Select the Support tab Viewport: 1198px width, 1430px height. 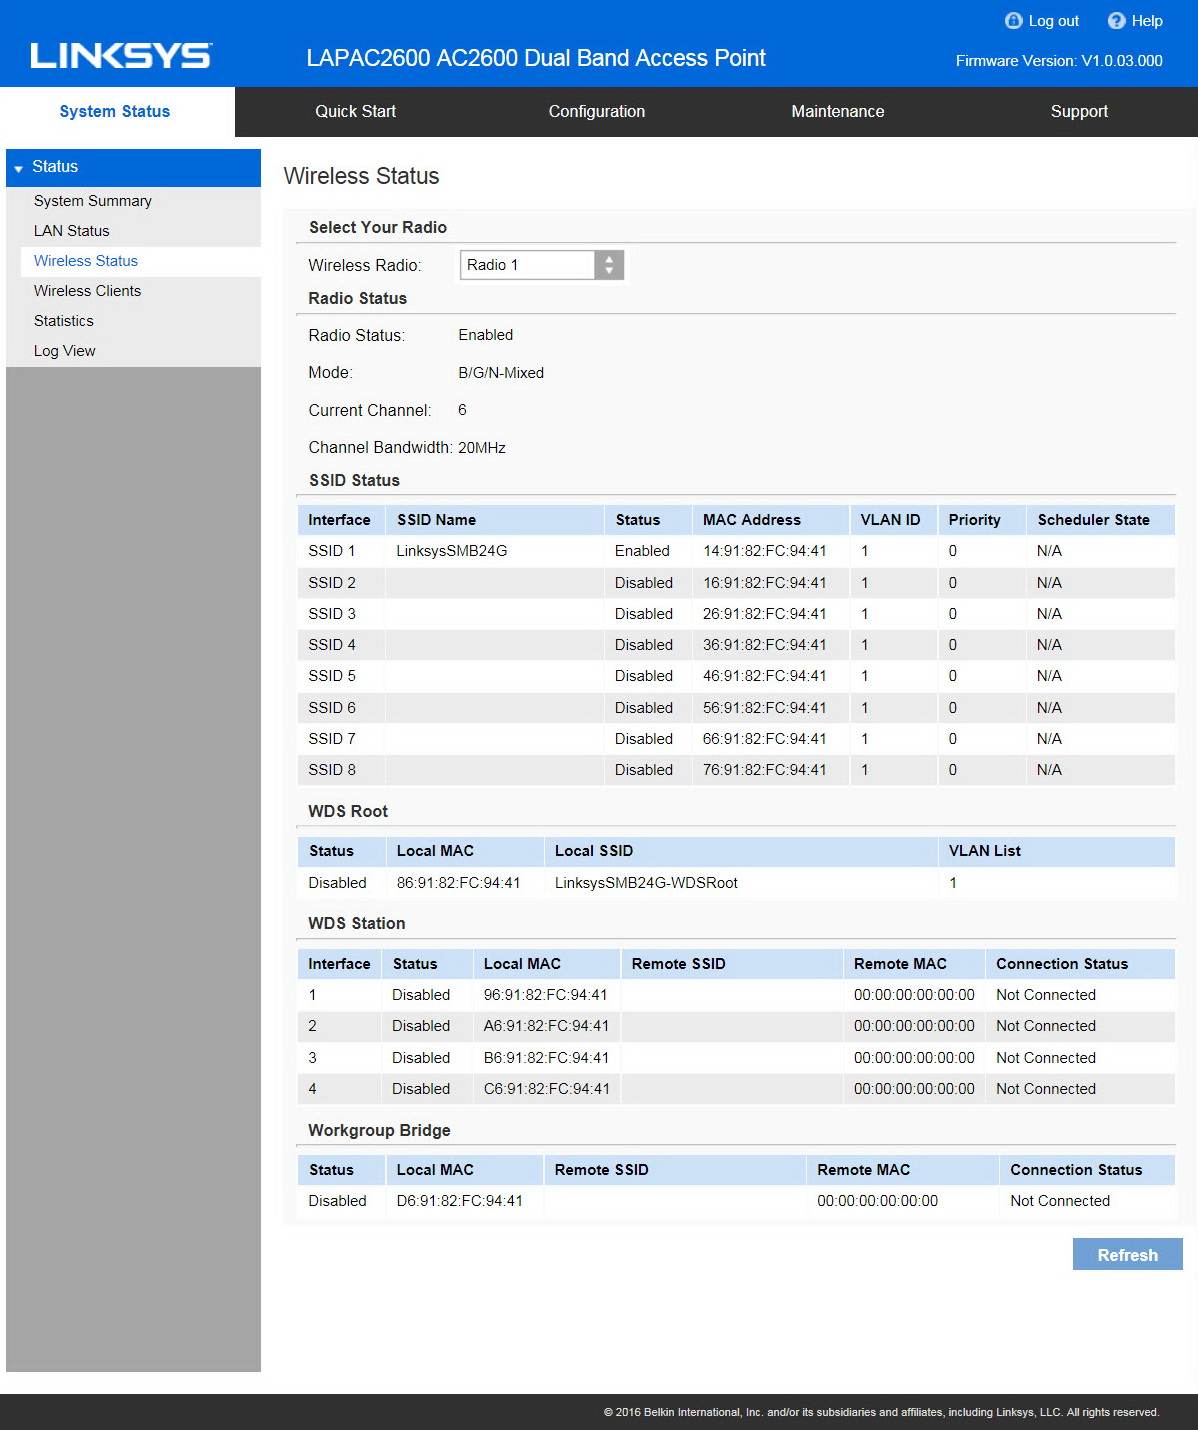coord(1079,111)
